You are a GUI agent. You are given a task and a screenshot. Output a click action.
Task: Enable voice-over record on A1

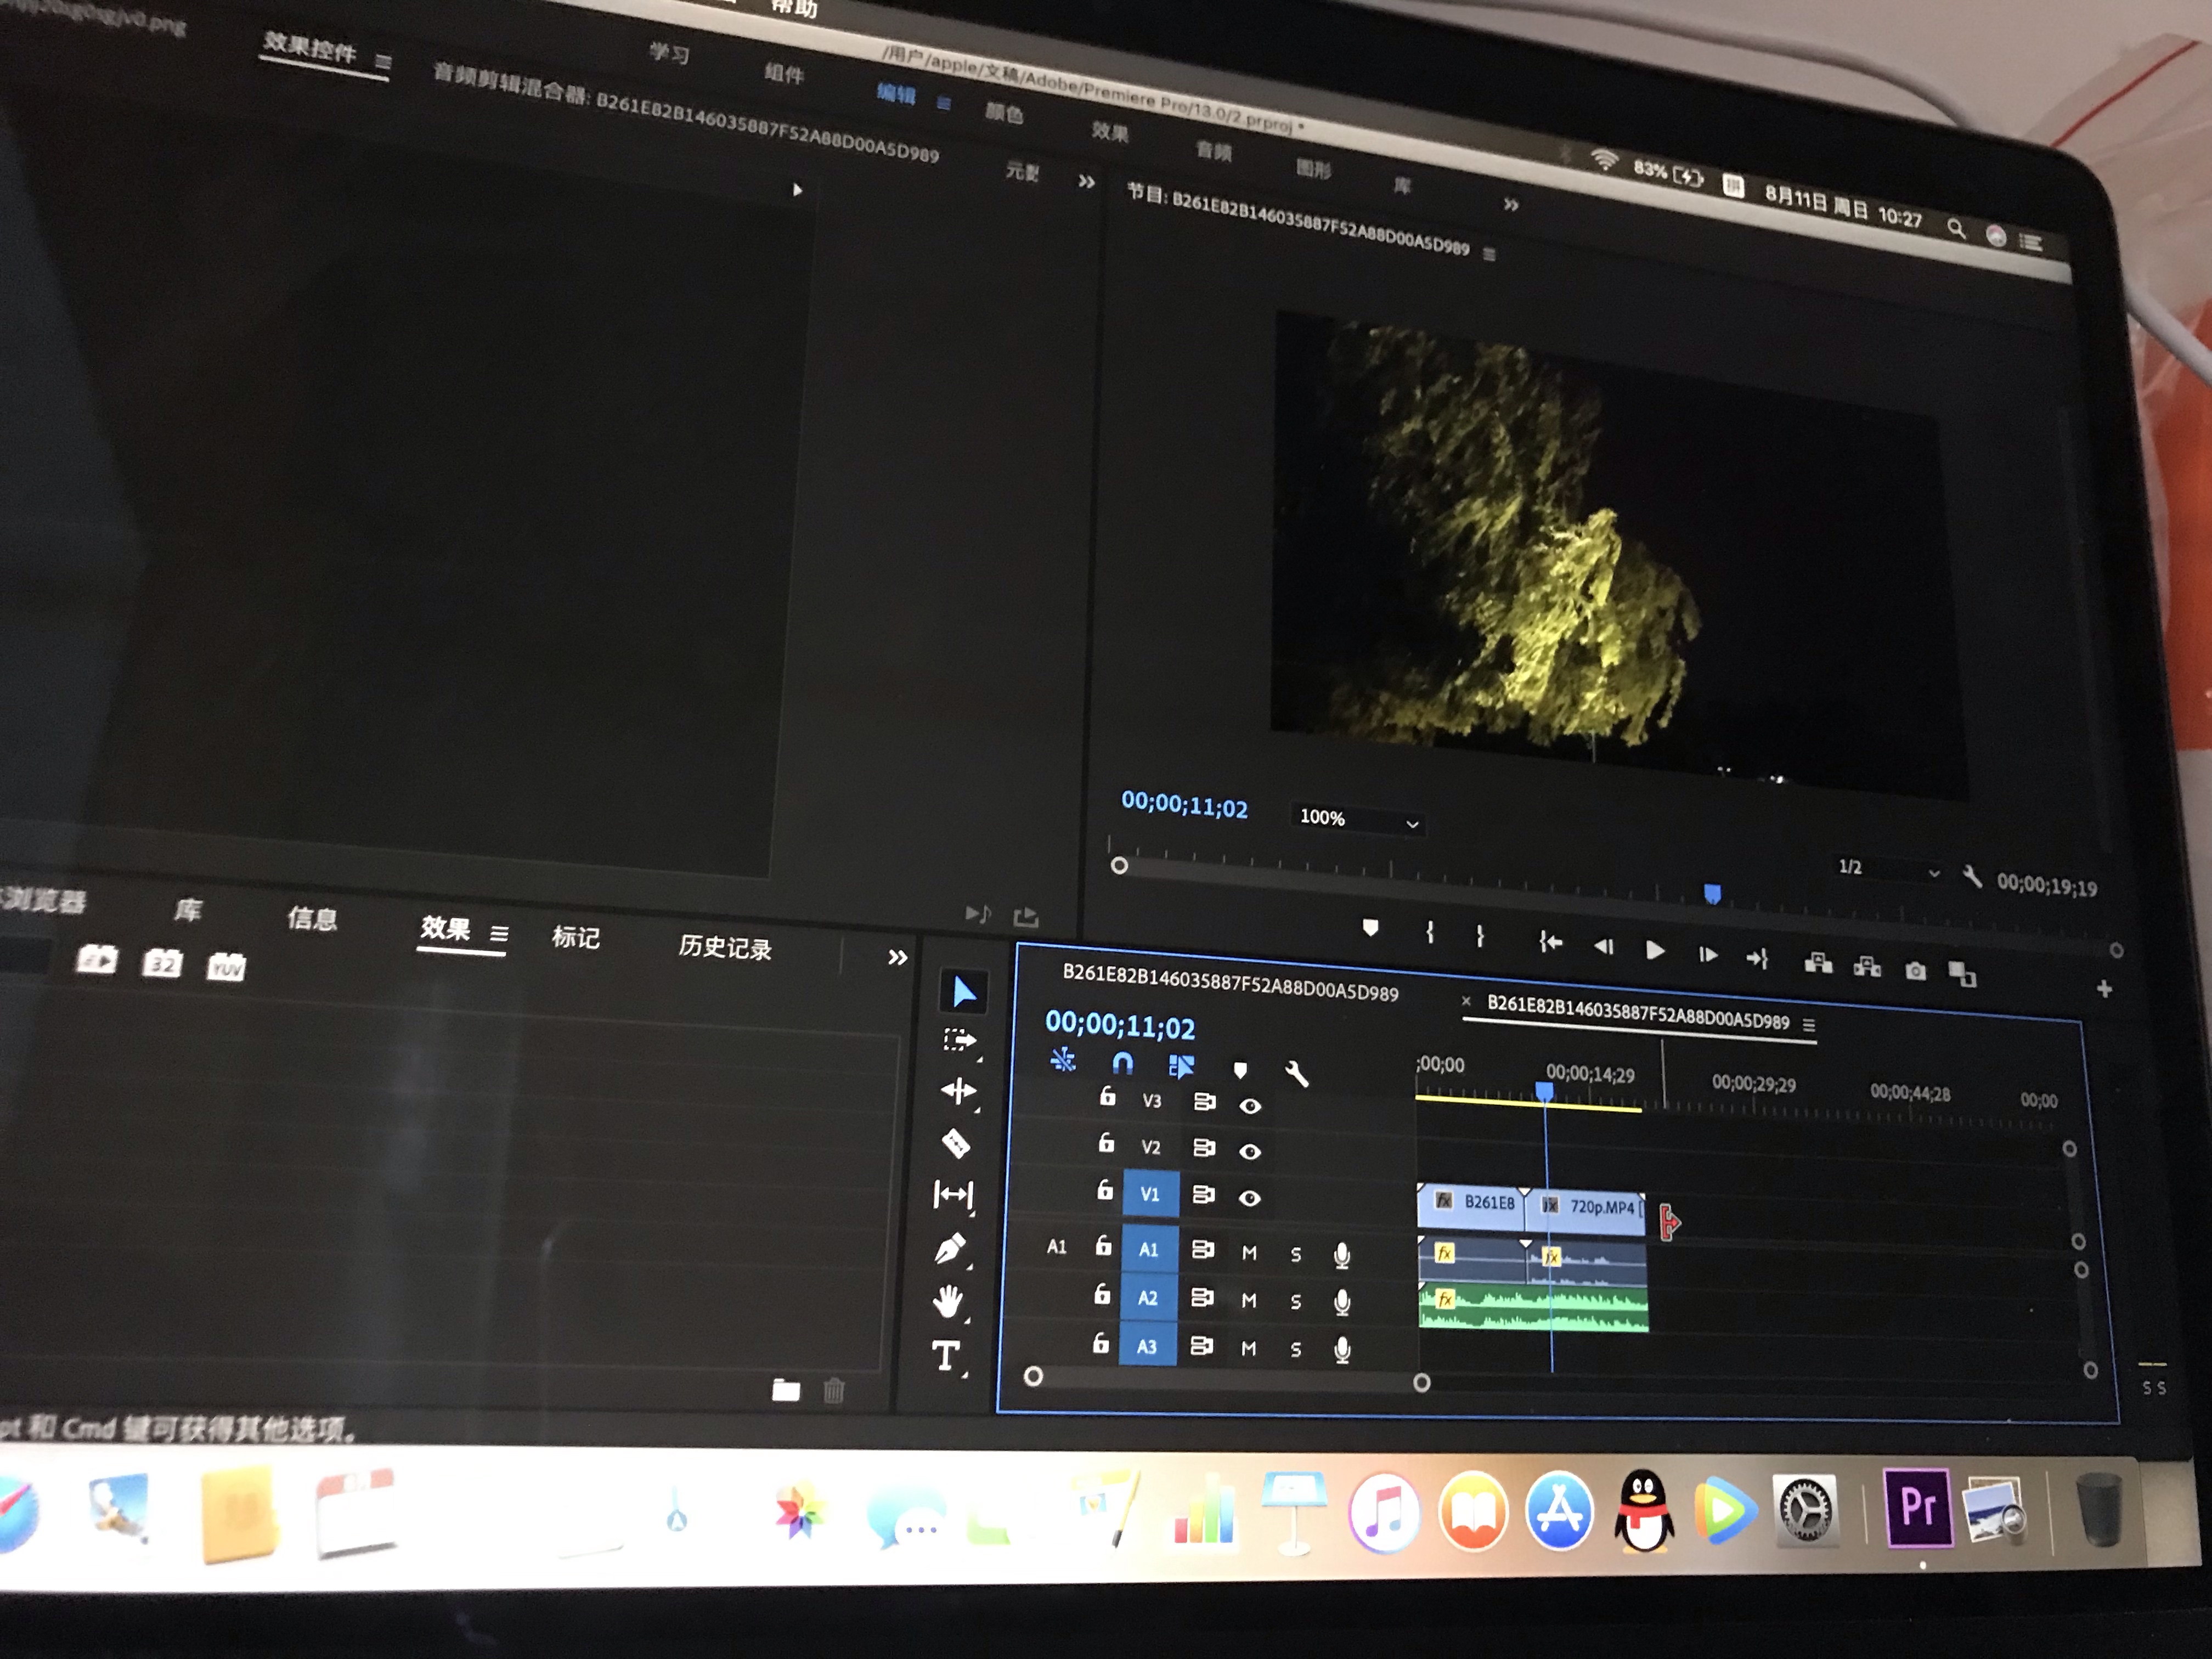(x=1342, y=1256)
